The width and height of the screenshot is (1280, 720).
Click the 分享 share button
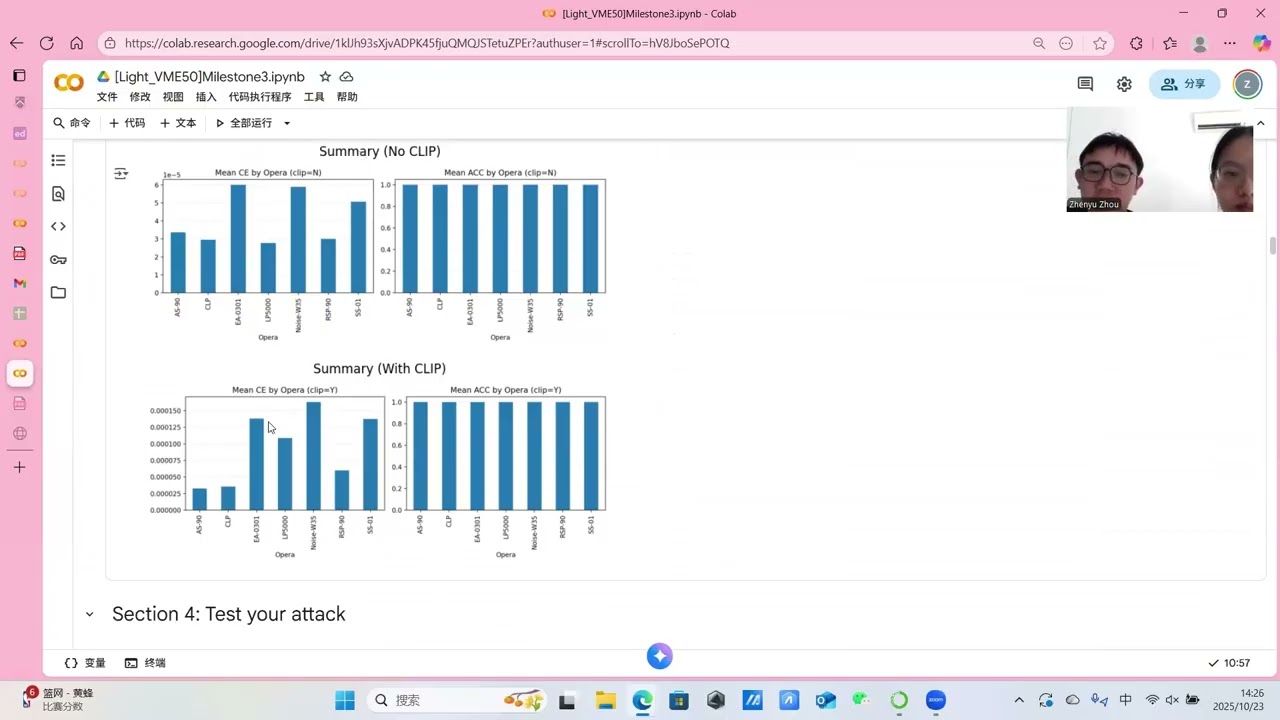1184,84
